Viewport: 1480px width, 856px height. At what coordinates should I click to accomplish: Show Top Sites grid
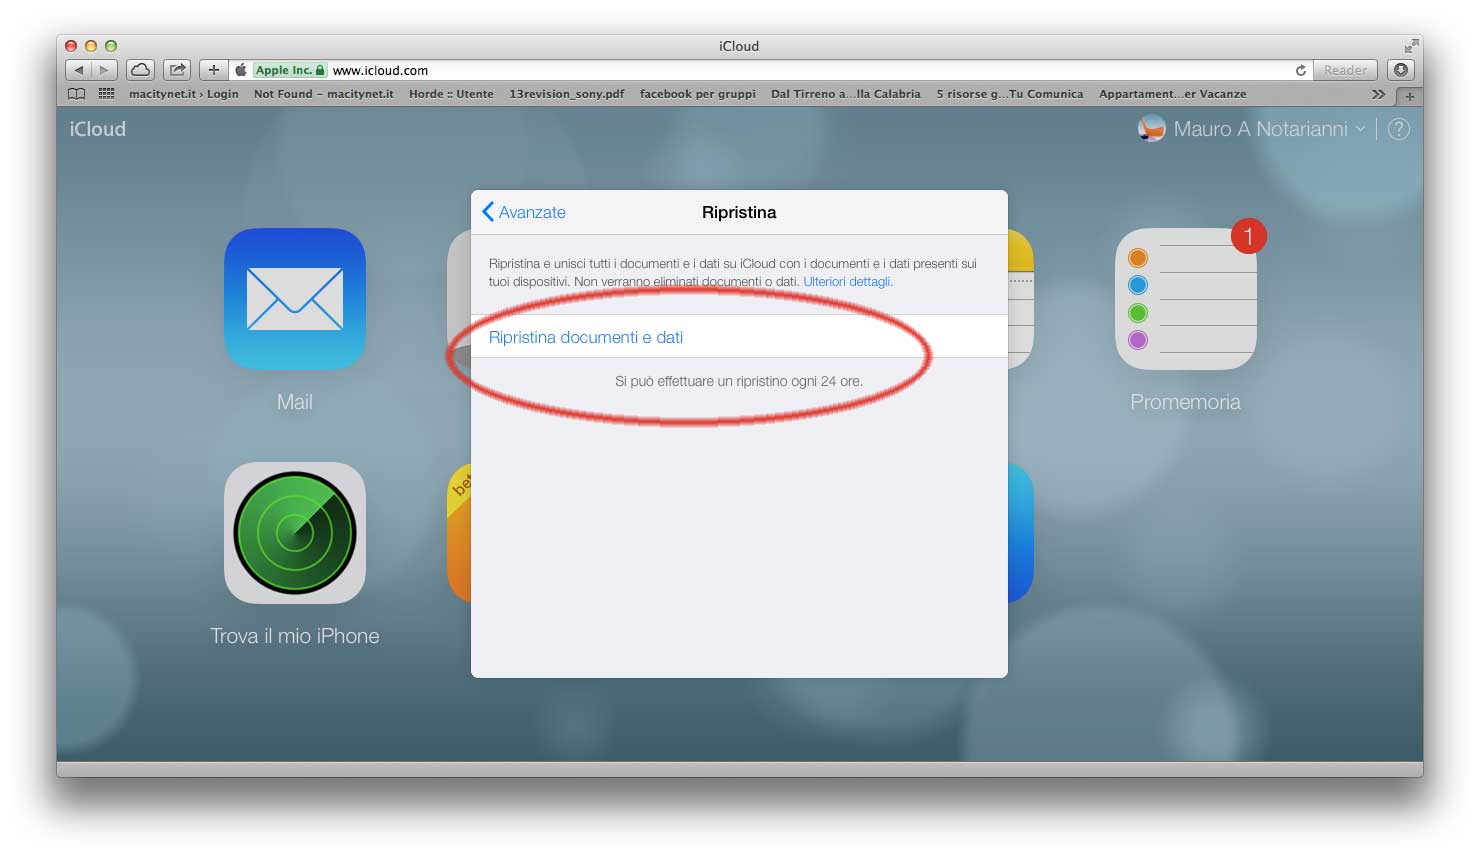point(106,94)
